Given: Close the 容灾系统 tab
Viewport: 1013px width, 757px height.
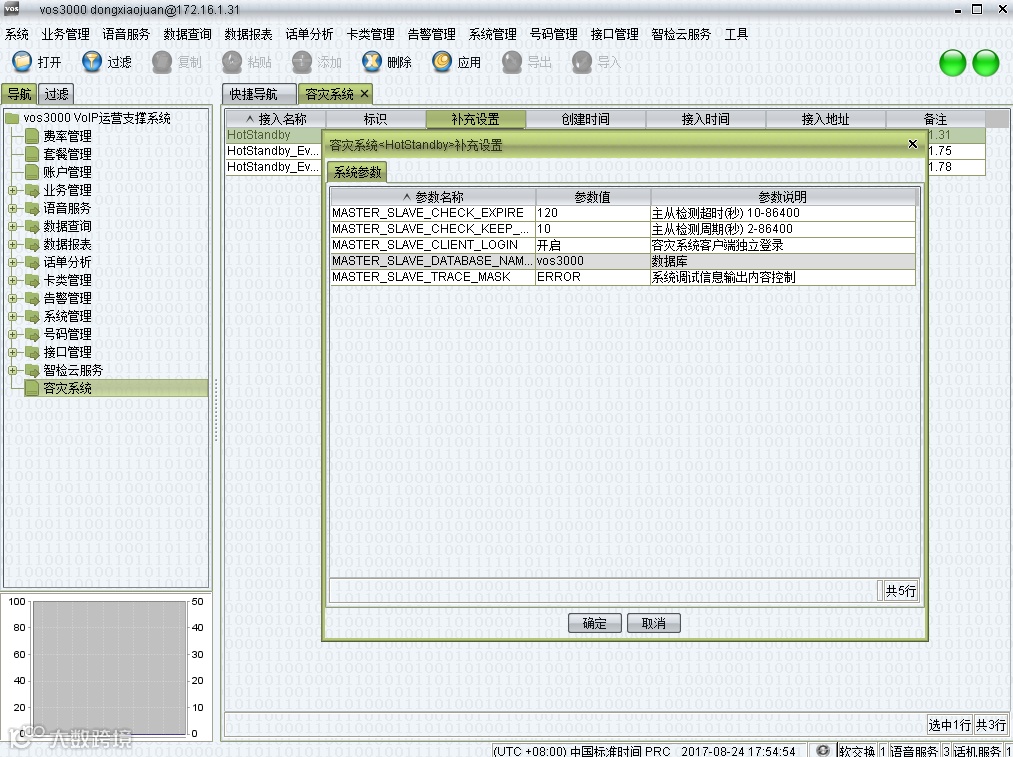Looking at the screenshot, I should [364, 94].
